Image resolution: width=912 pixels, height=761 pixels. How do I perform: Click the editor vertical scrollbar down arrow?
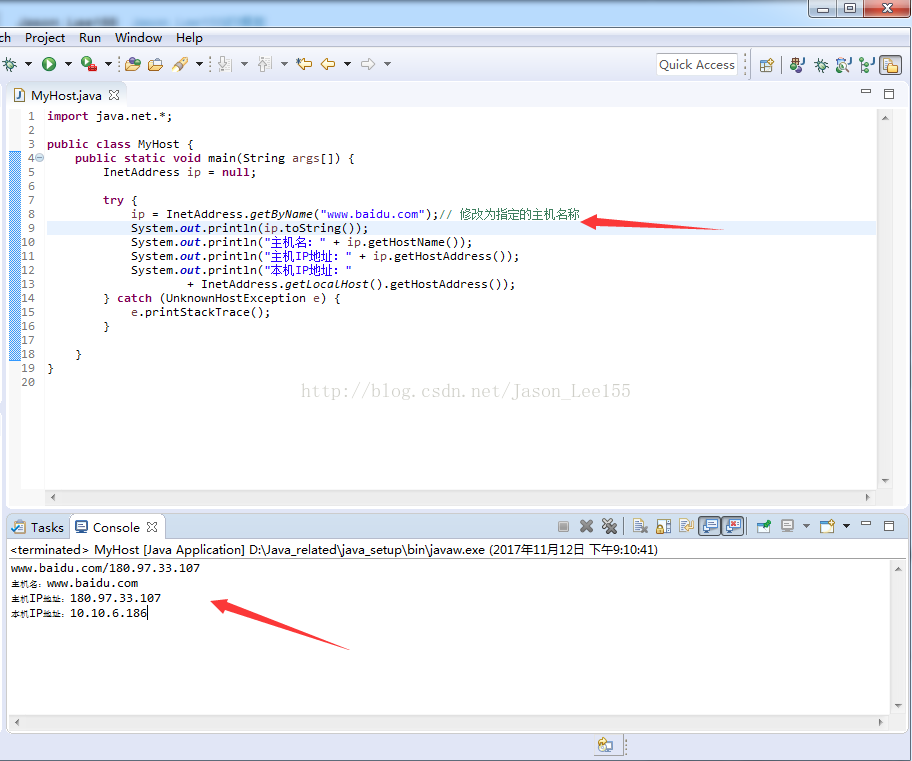885,481
